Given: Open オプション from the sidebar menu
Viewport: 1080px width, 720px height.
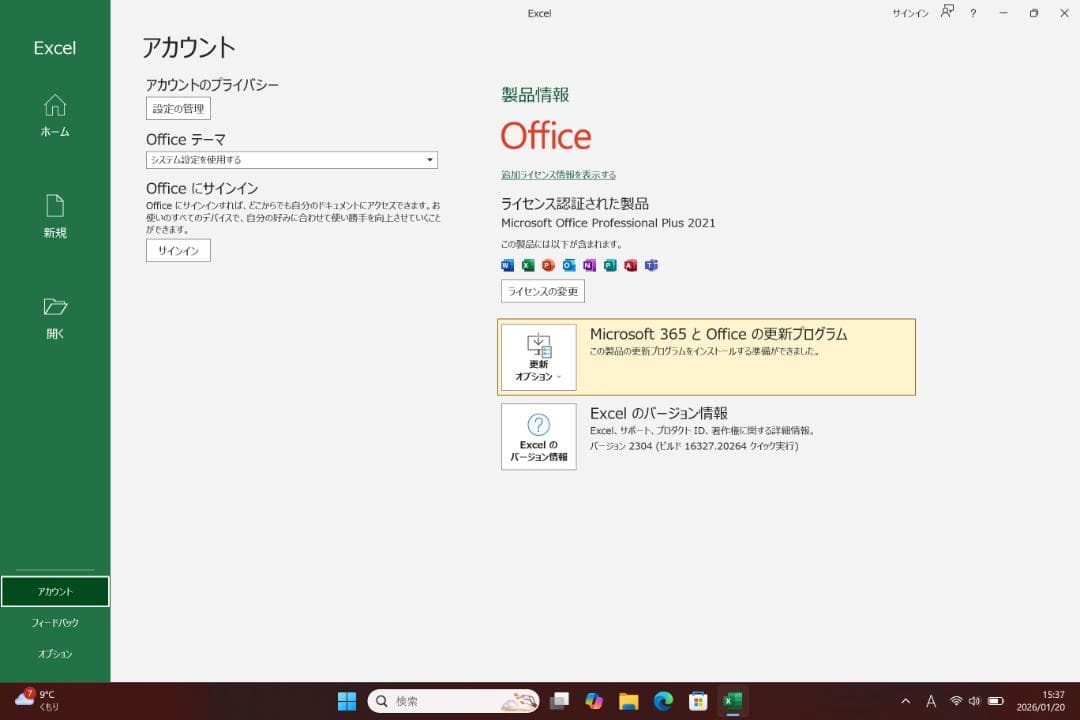Looking at the screenshot, I should coord(54,654).
